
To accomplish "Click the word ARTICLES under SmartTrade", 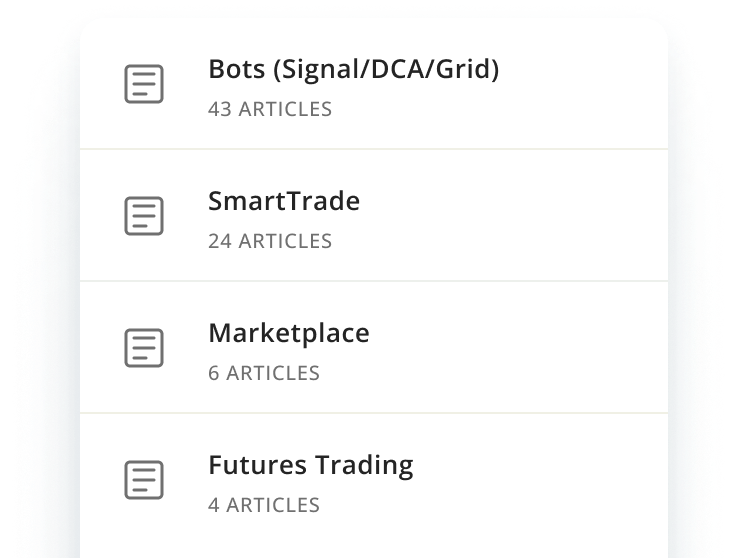I will click(x=285, y=241).
